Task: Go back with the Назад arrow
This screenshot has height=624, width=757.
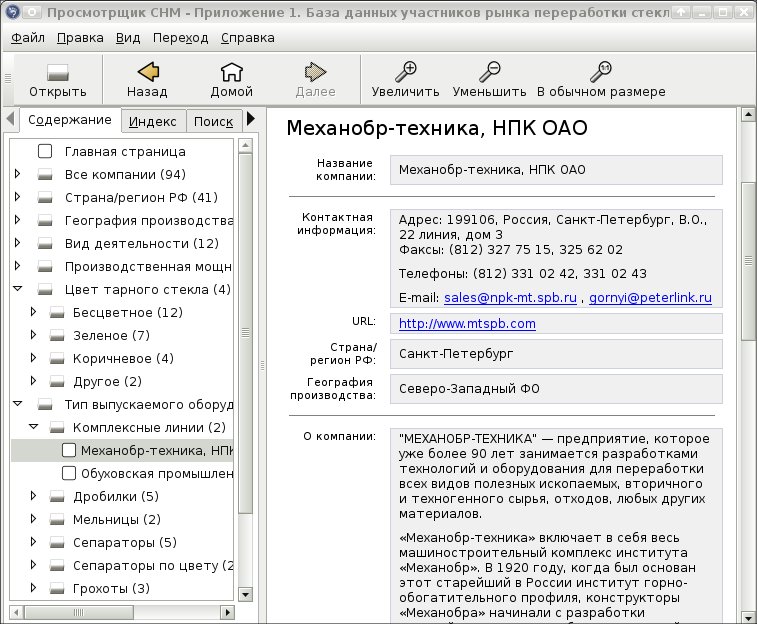Action: click(148, 71)
